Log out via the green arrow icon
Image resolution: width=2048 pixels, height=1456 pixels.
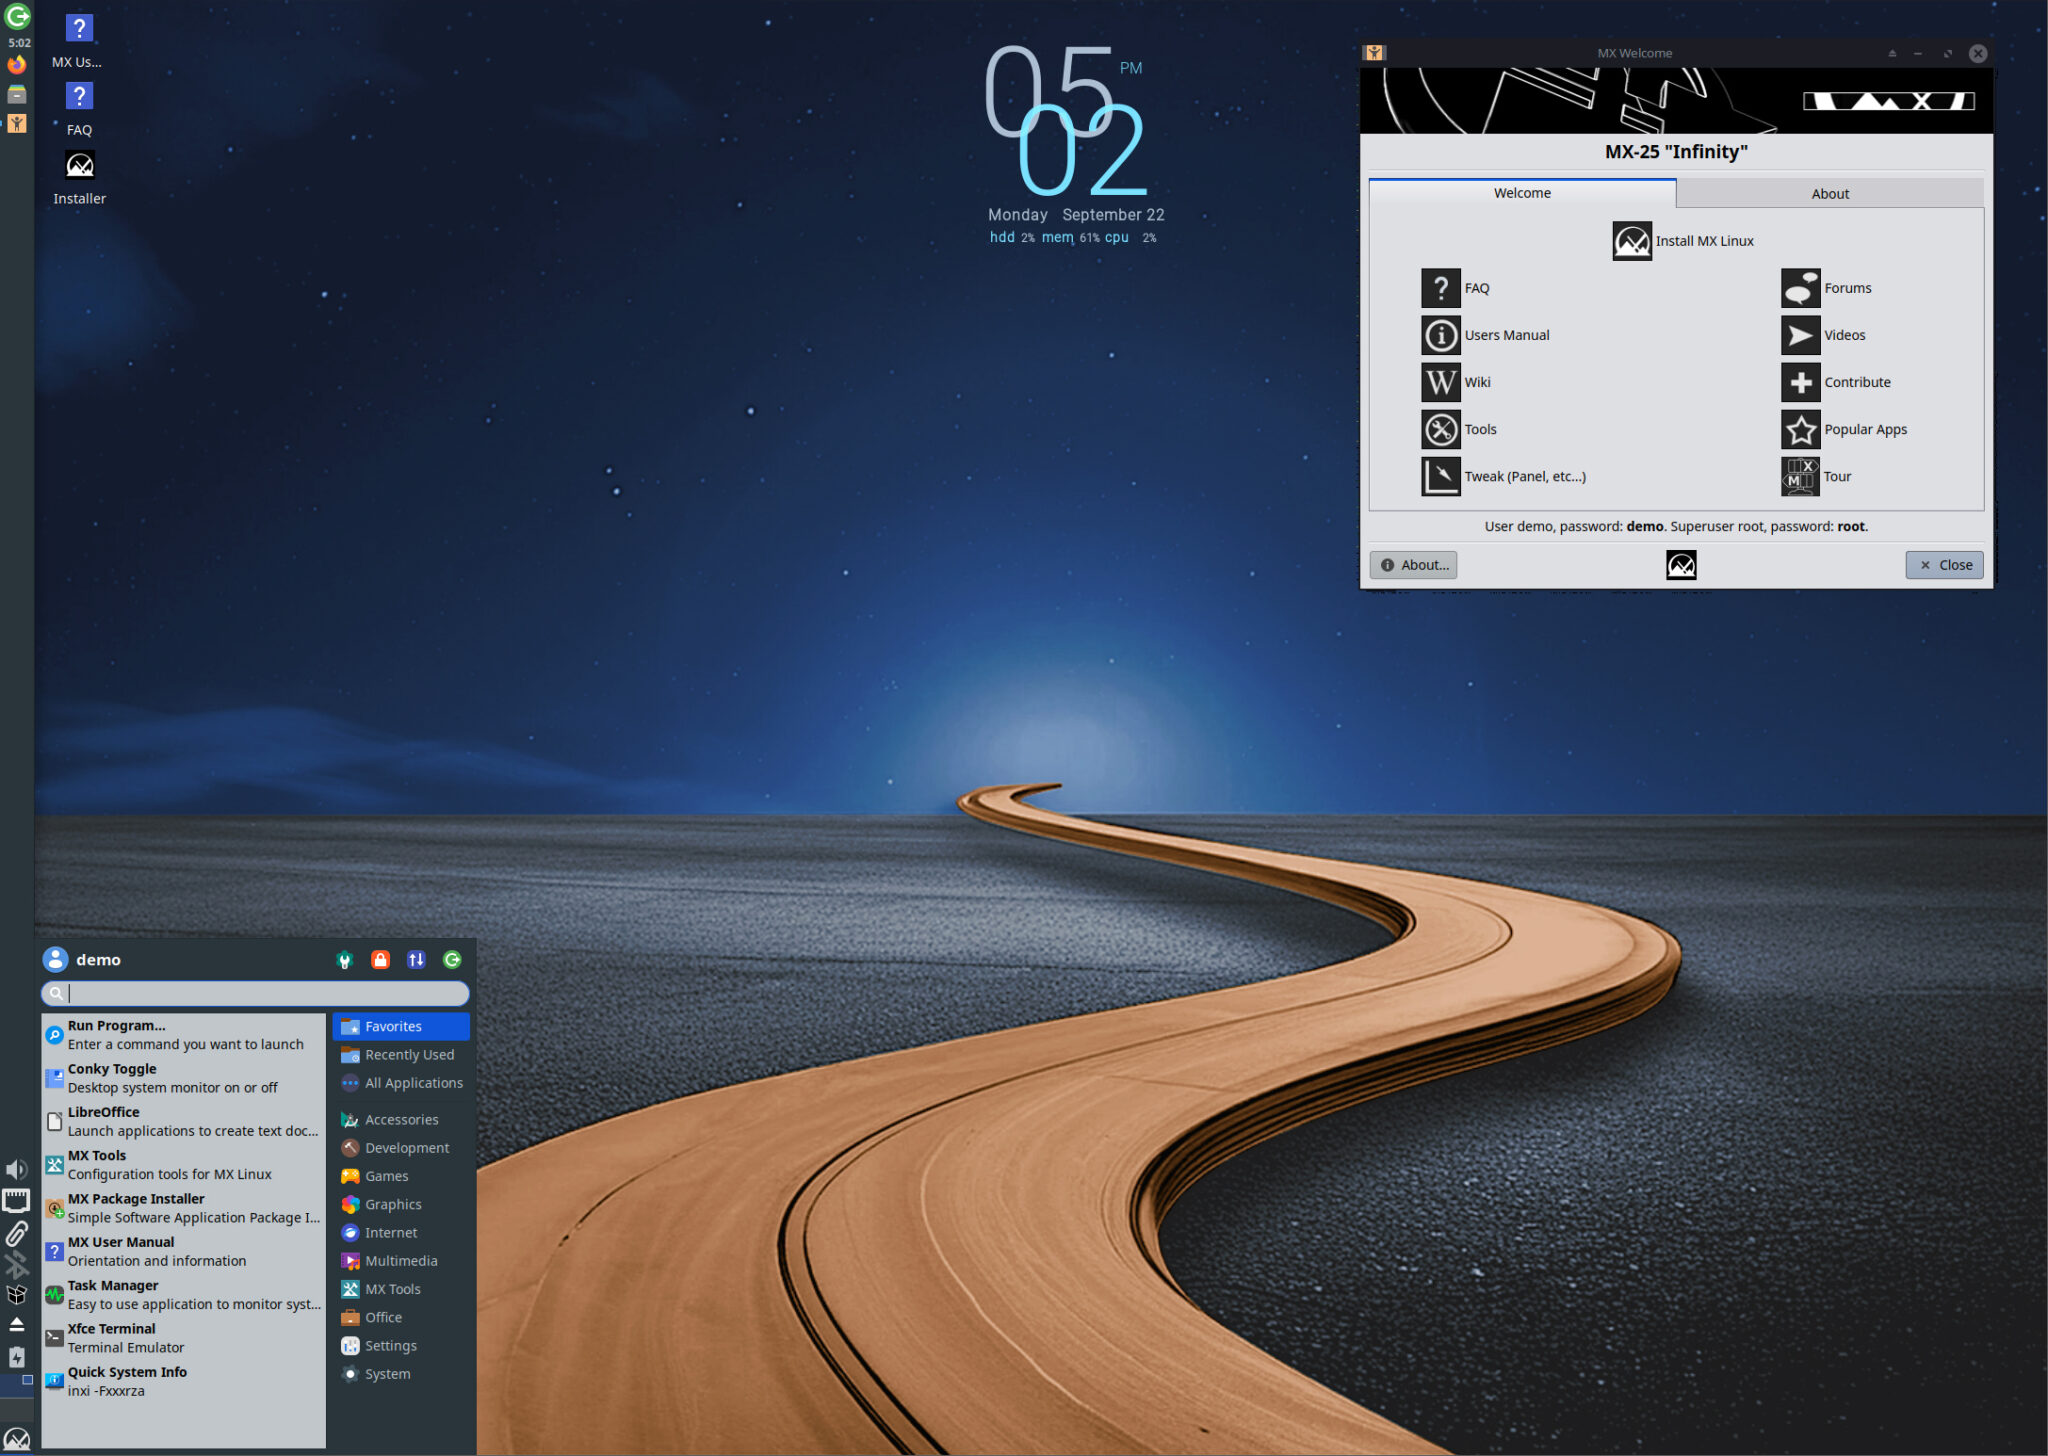(x=453, y=959)
